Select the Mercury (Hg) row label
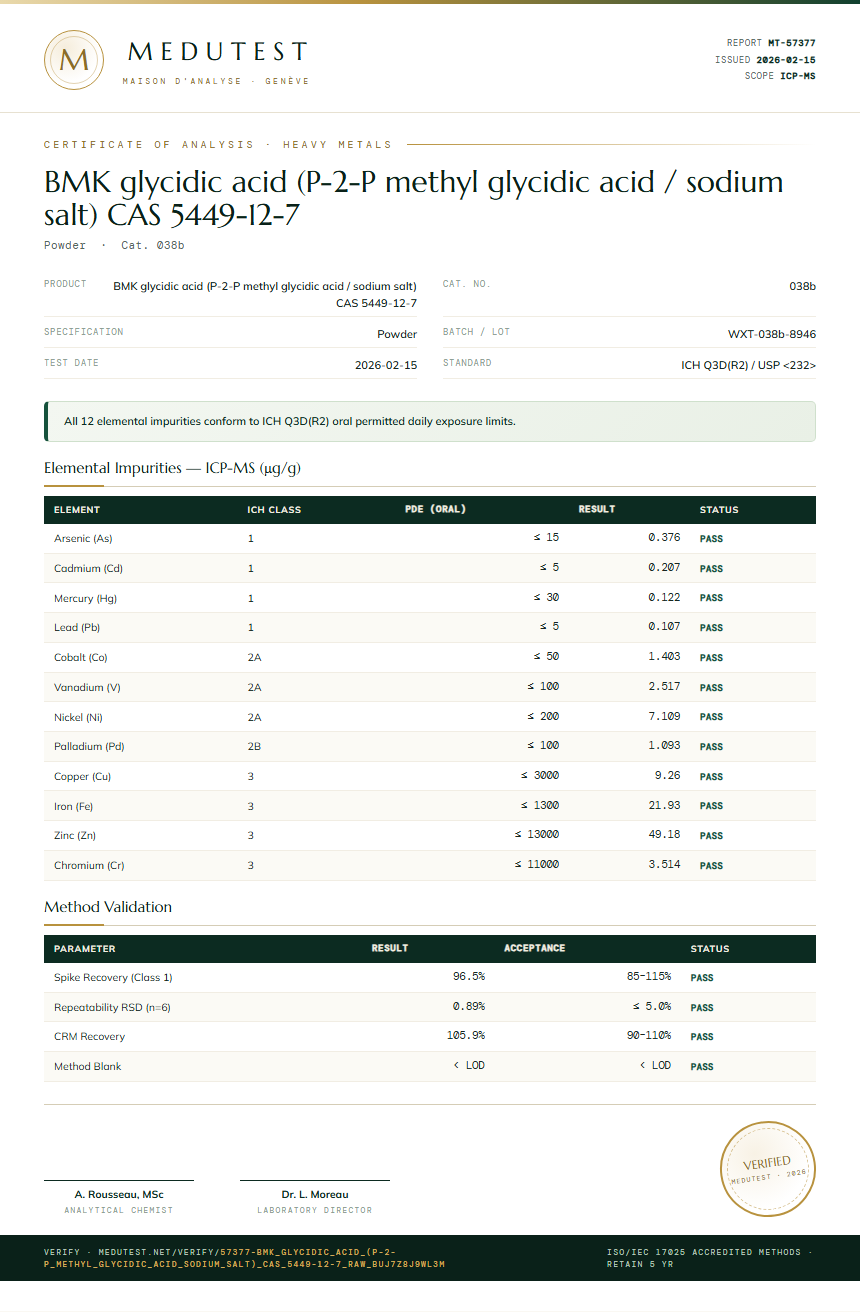Image resolution: width=860 pixels, height=1312 pixels. coord(88,598)
